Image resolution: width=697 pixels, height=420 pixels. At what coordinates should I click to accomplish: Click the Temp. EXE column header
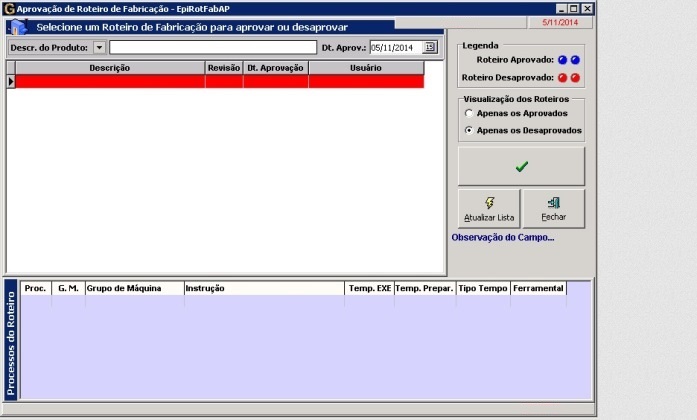(370, 288)
